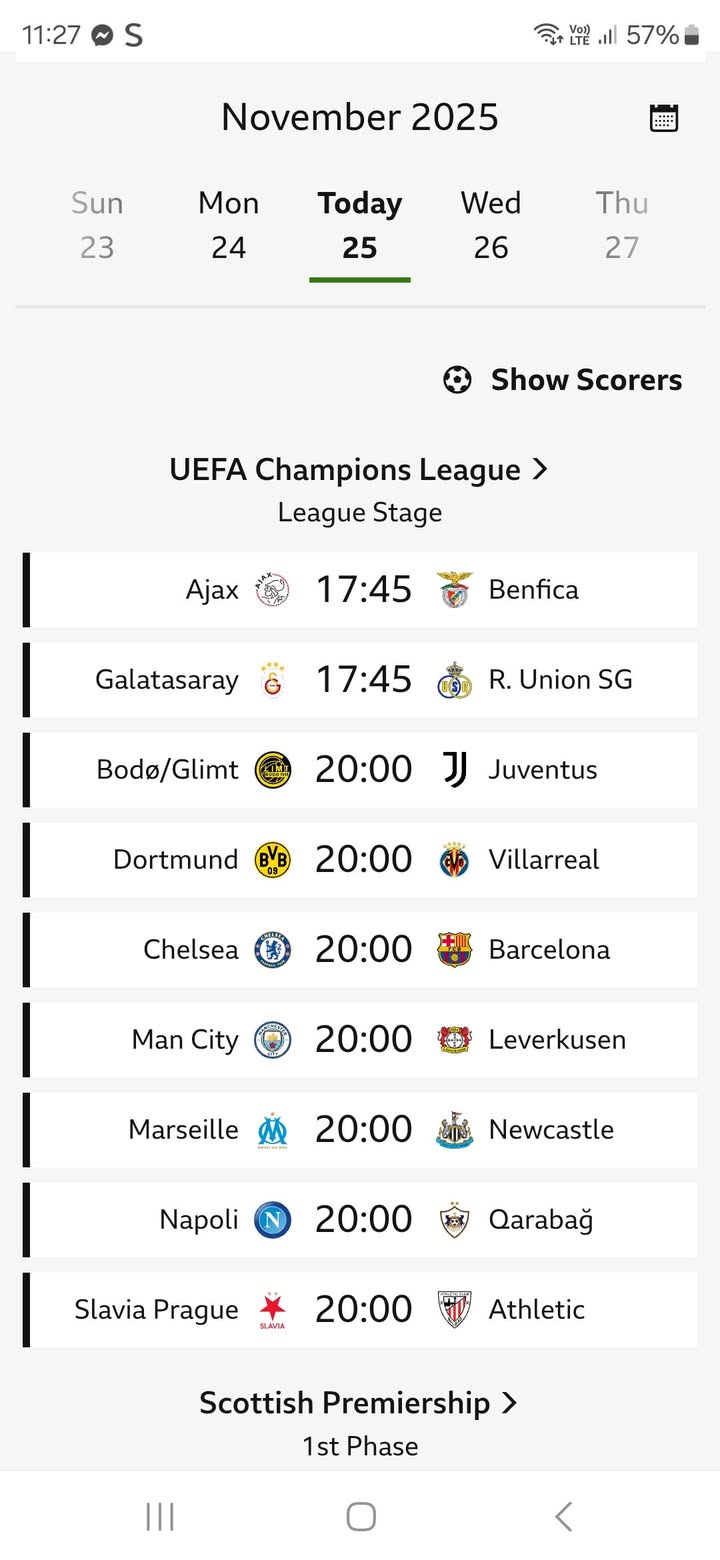Expand Scottish Premiership chevron

click(510, 1403)
